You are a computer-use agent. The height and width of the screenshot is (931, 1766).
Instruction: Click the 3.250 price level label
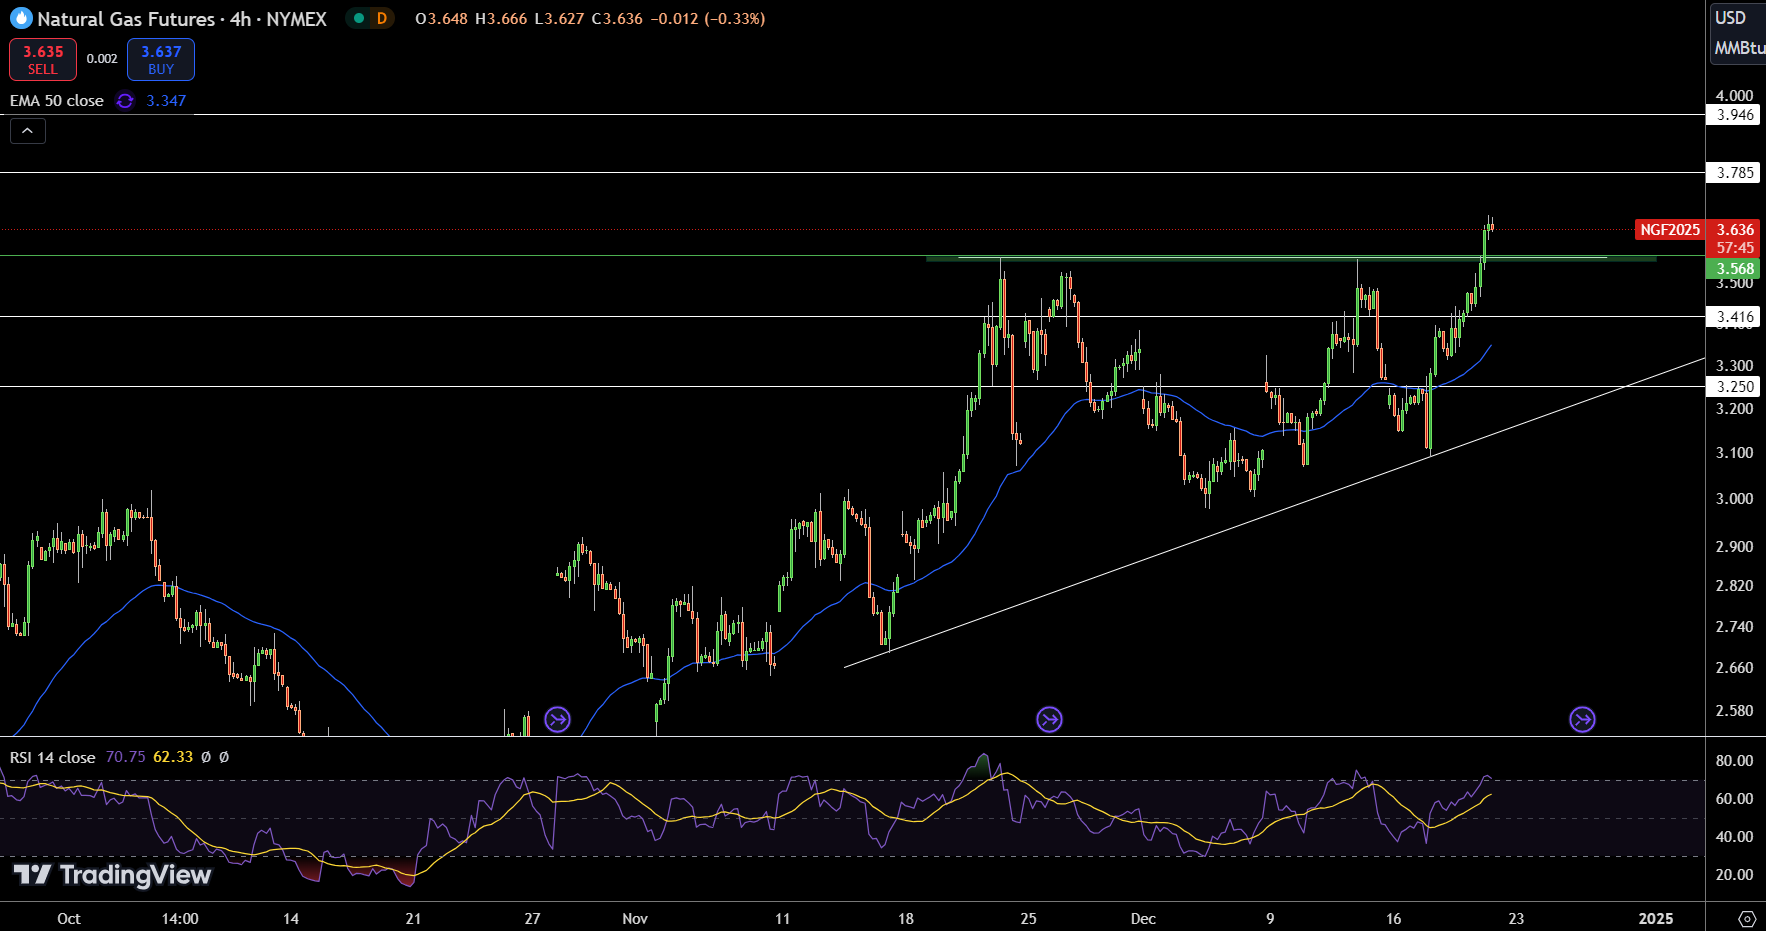pos(1735,387)
